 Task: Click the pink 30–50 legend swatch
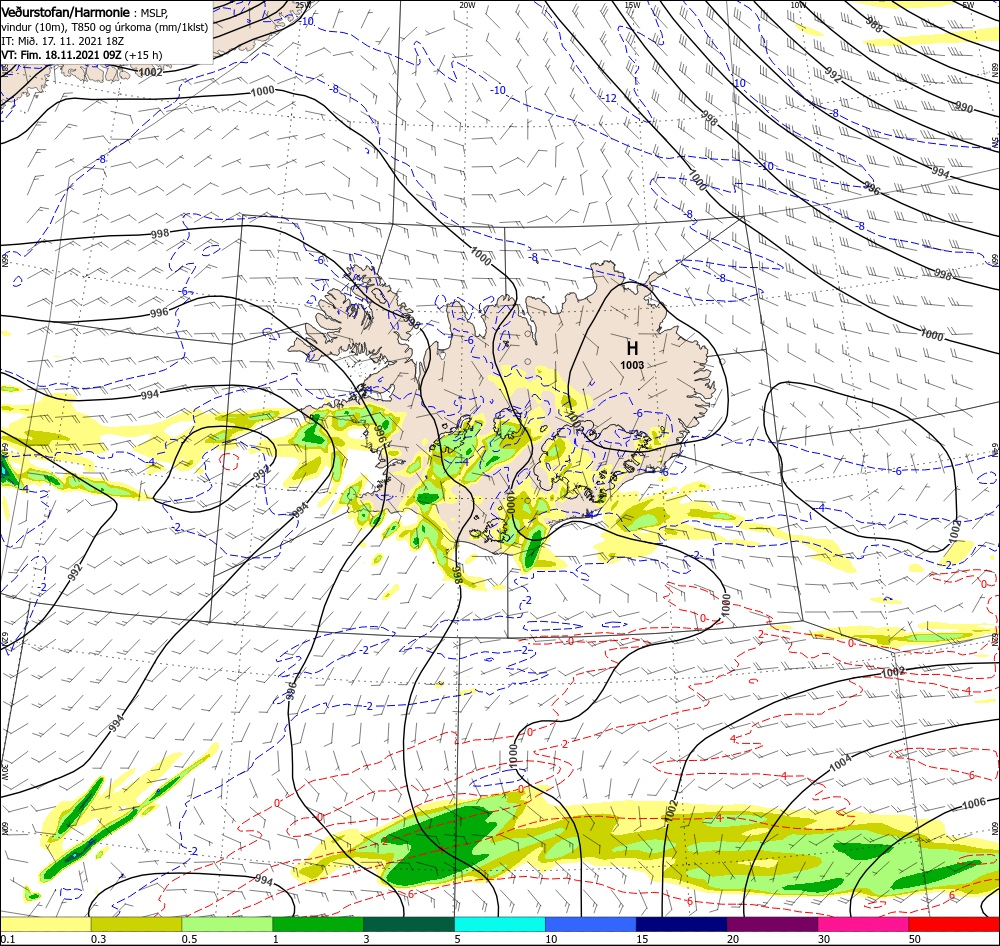pyautogui.click(x=864, y=924)
